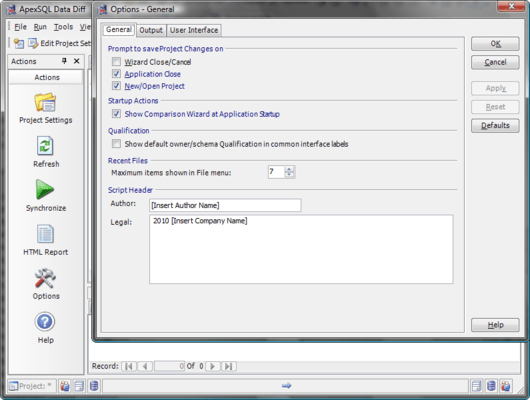Close the Actions panel
The width and height of the screenshot is (530, 400).
[x=77, y=61]
